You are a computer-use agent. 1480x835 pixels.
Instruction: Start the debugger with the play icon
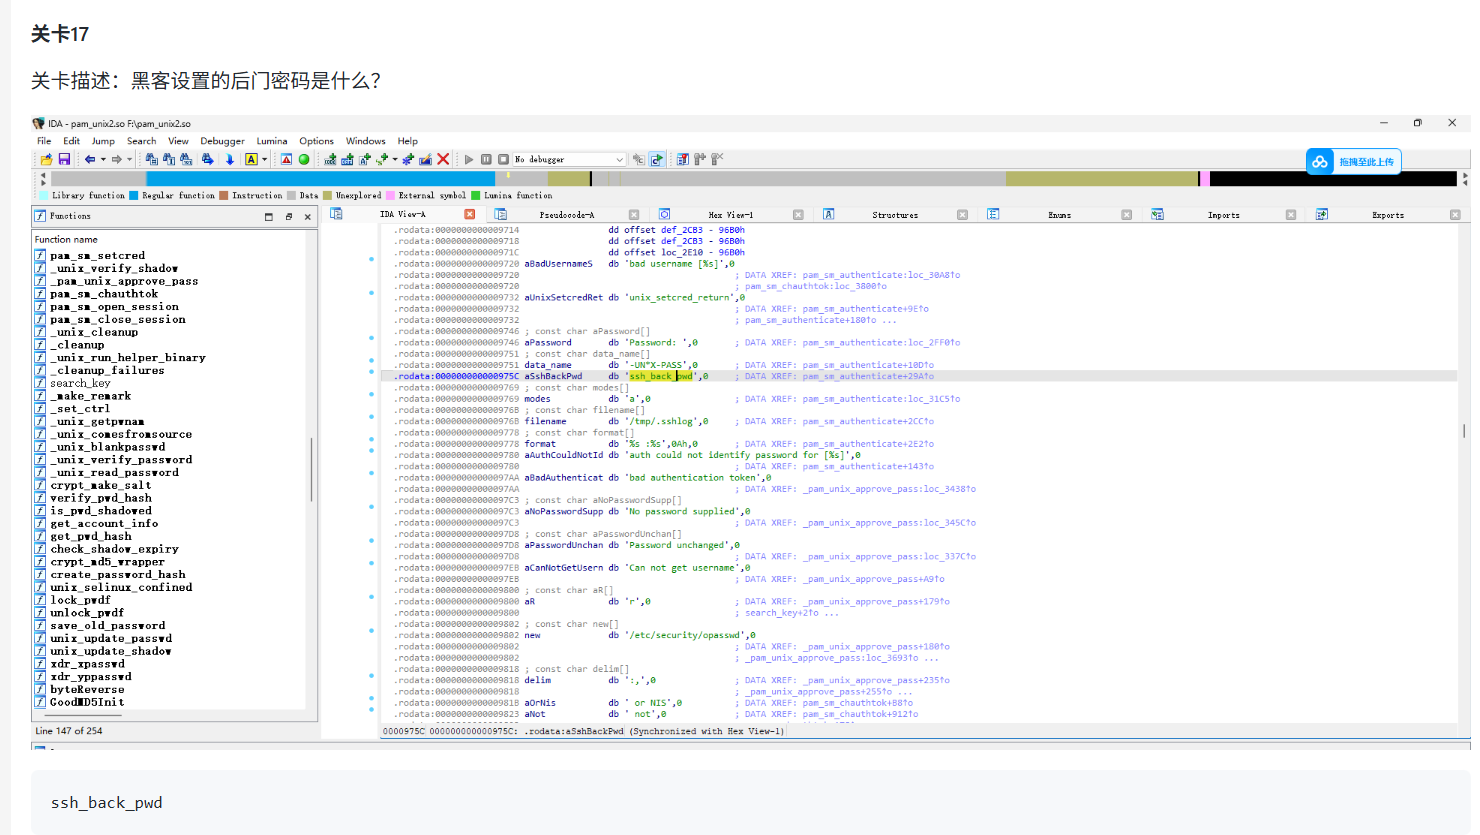[469, 159]
